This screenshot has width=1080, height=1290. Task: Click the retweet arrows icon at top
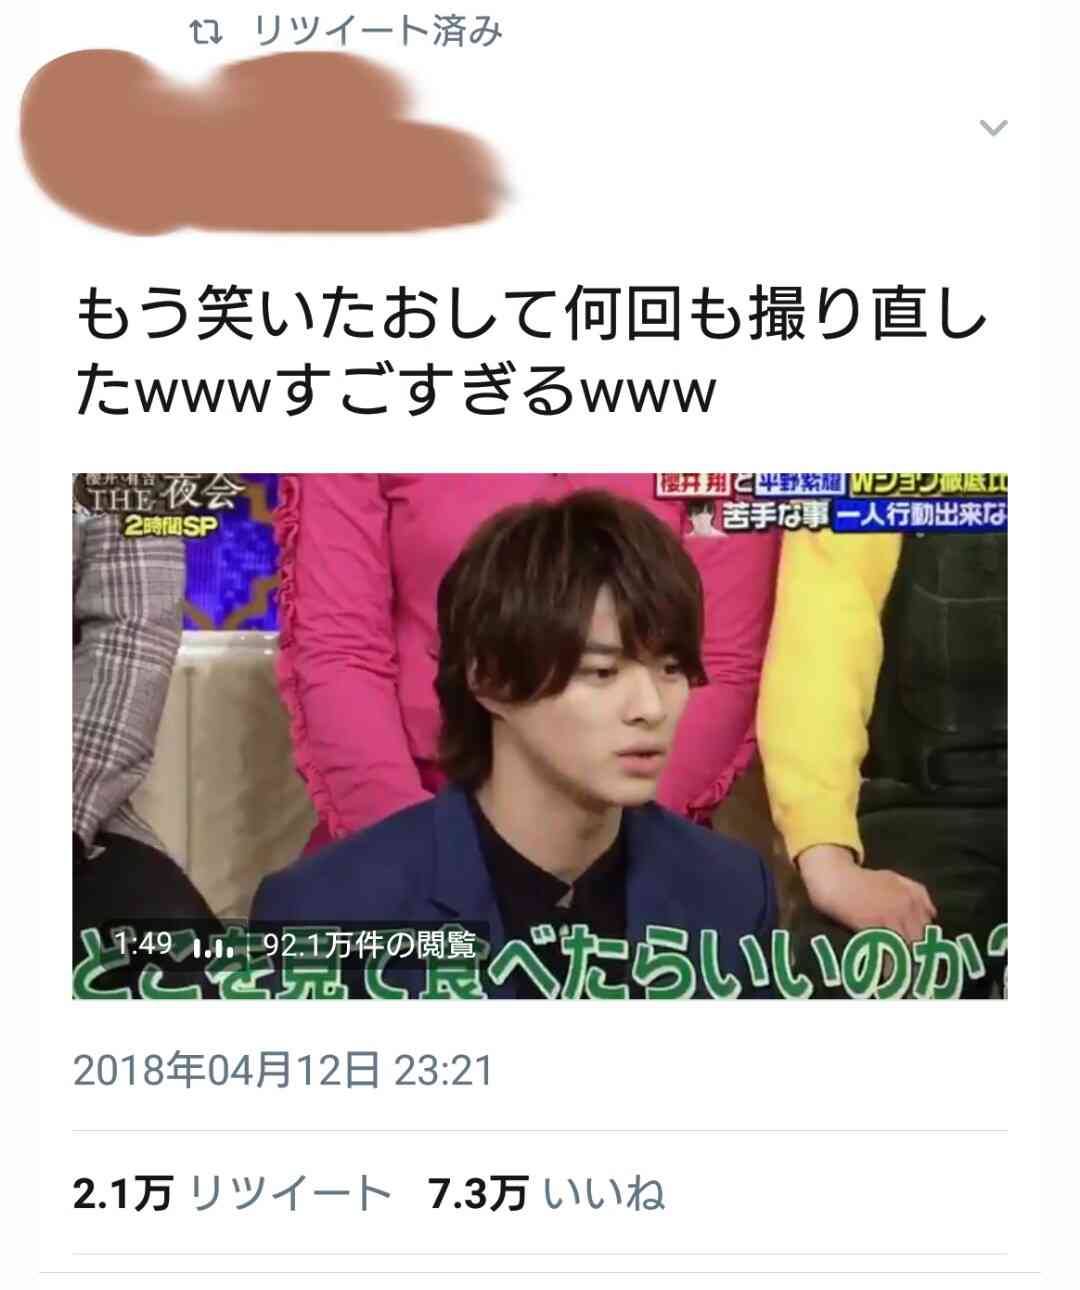tap(205, 34)
